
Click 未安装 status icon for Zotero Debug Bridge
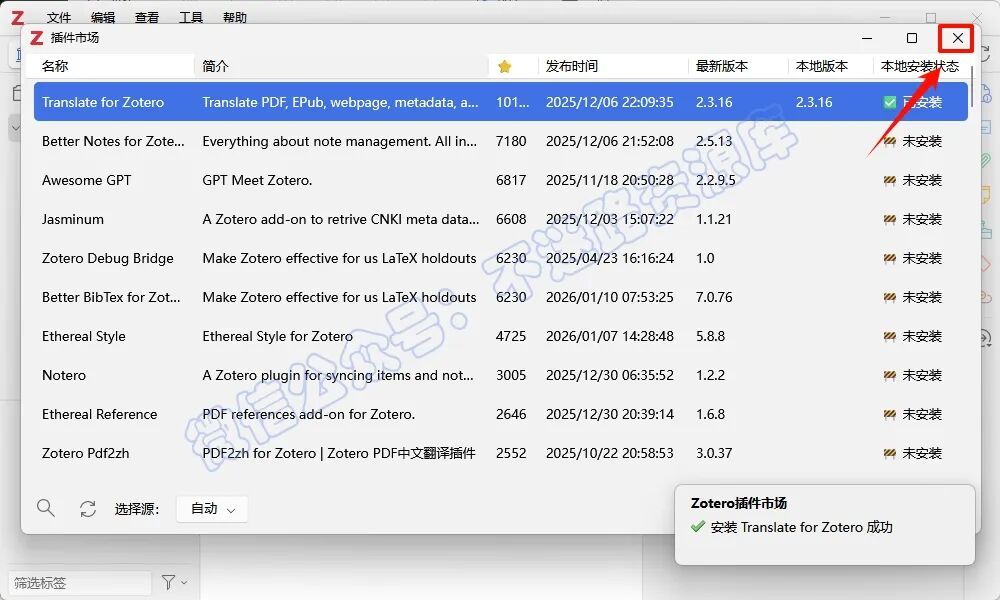coord(890,258)
